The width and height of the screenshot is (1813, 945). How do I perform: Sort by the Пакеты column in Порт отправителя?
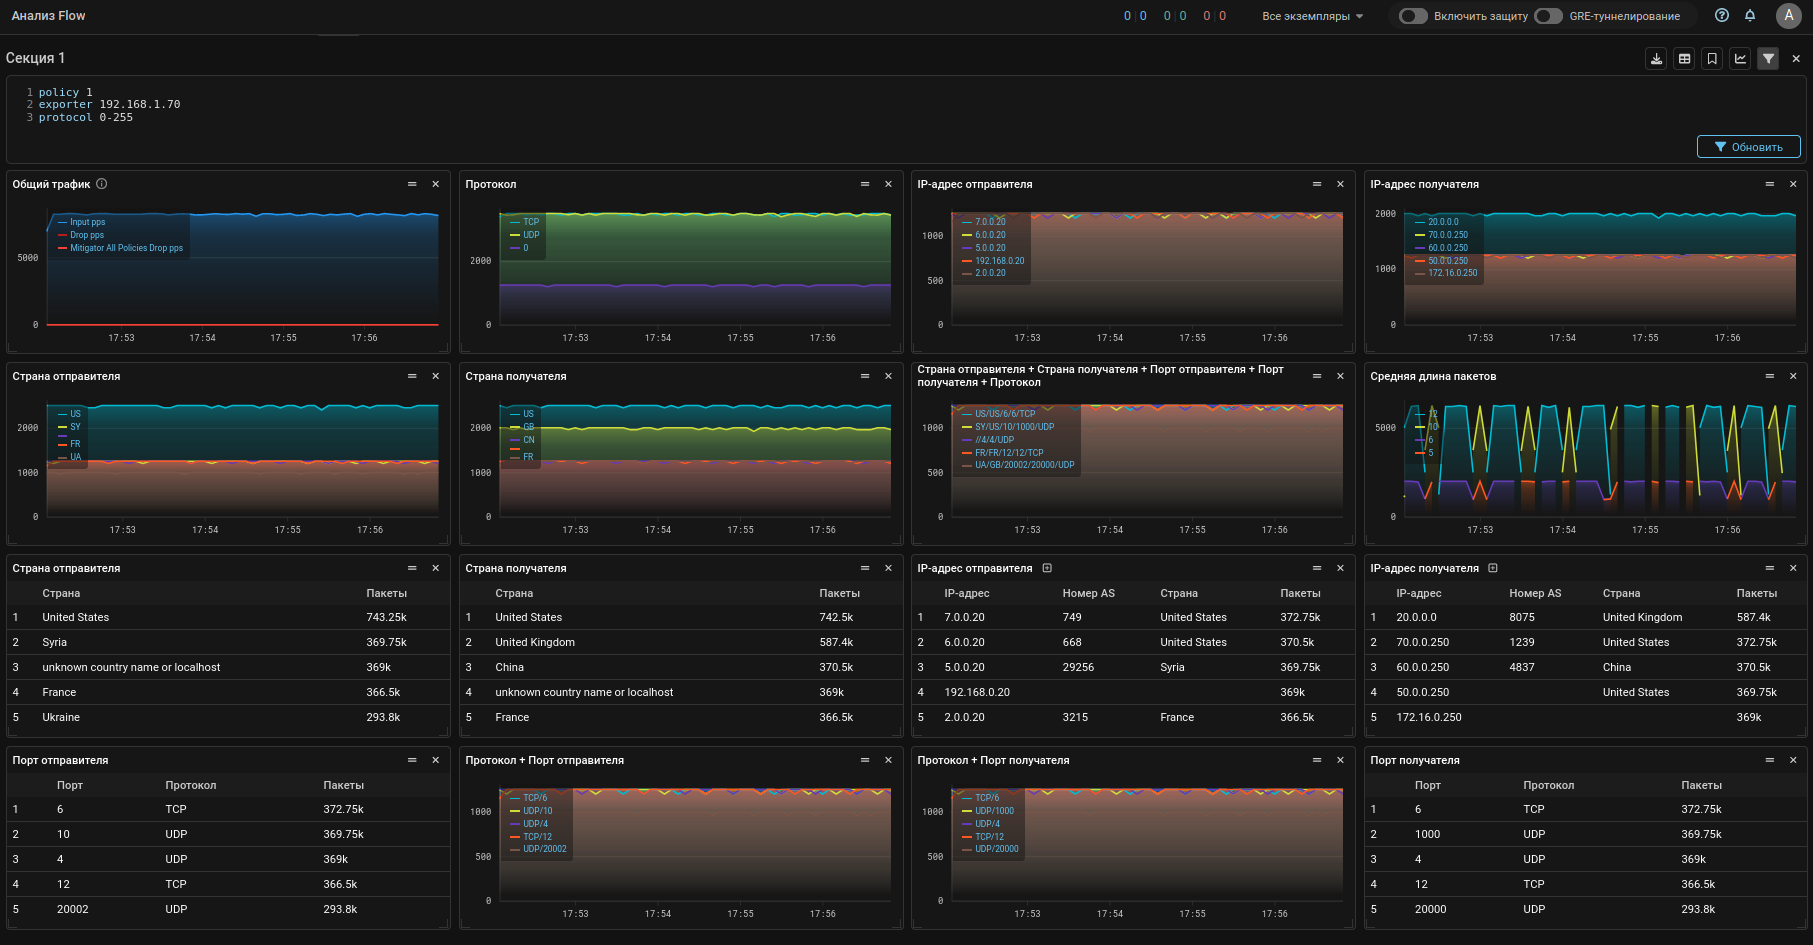pos(343,785)
